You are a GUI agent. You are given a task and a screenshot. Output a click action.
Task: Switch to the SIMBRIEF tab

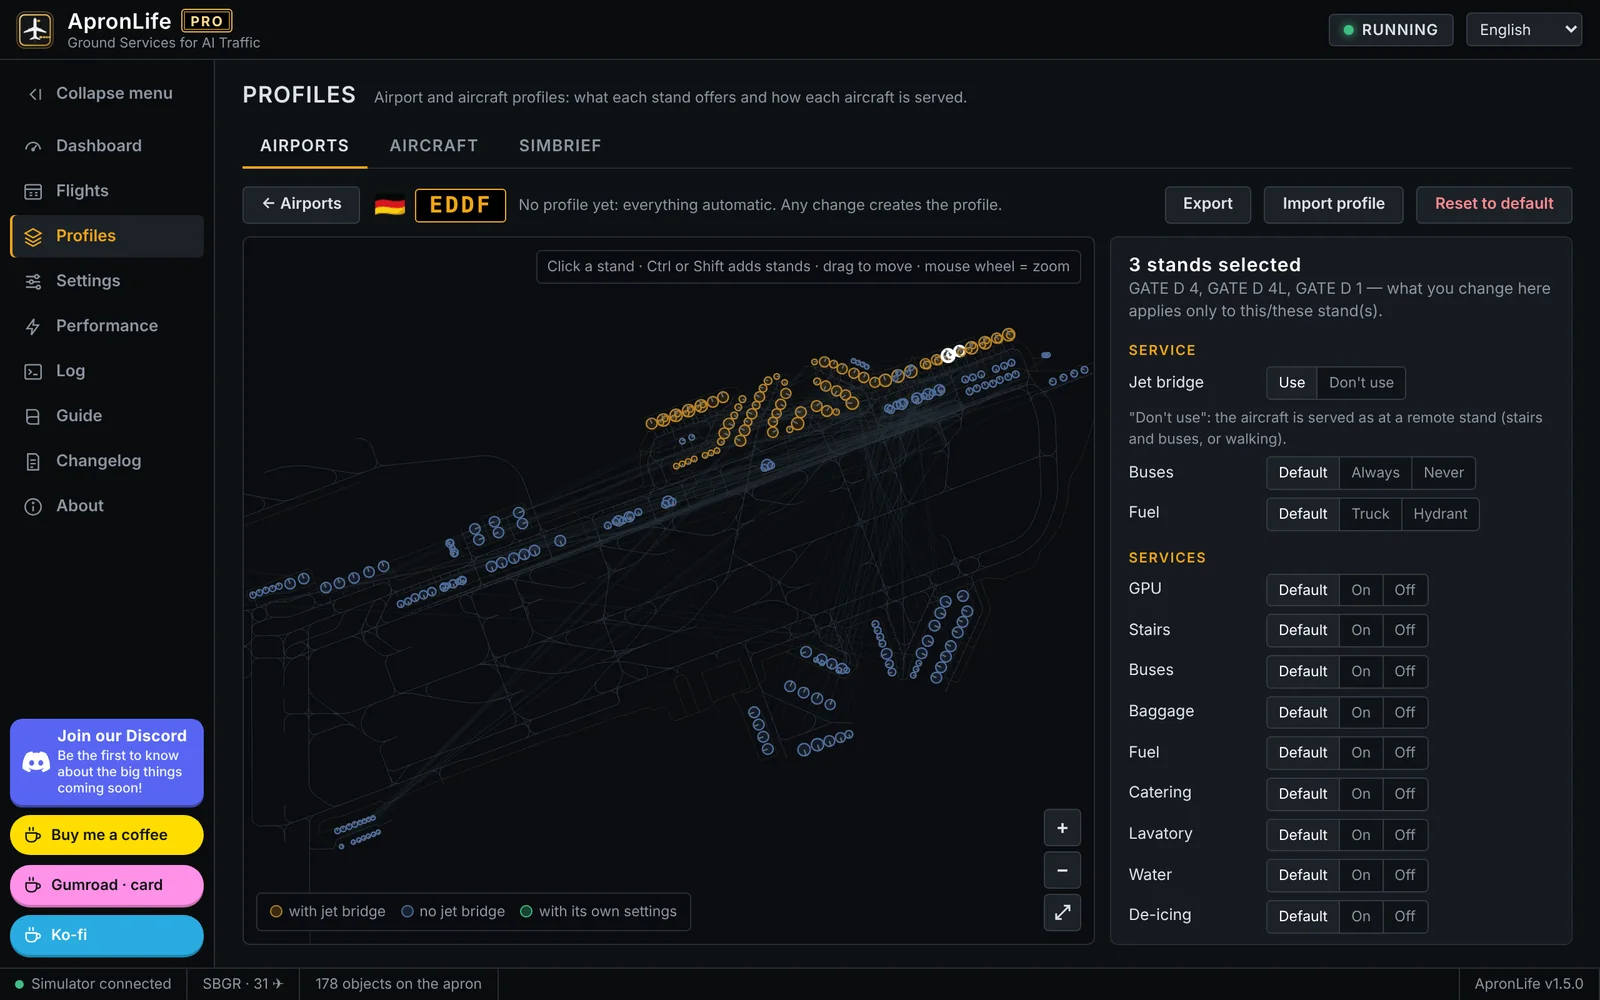click(x=560, y=146)
